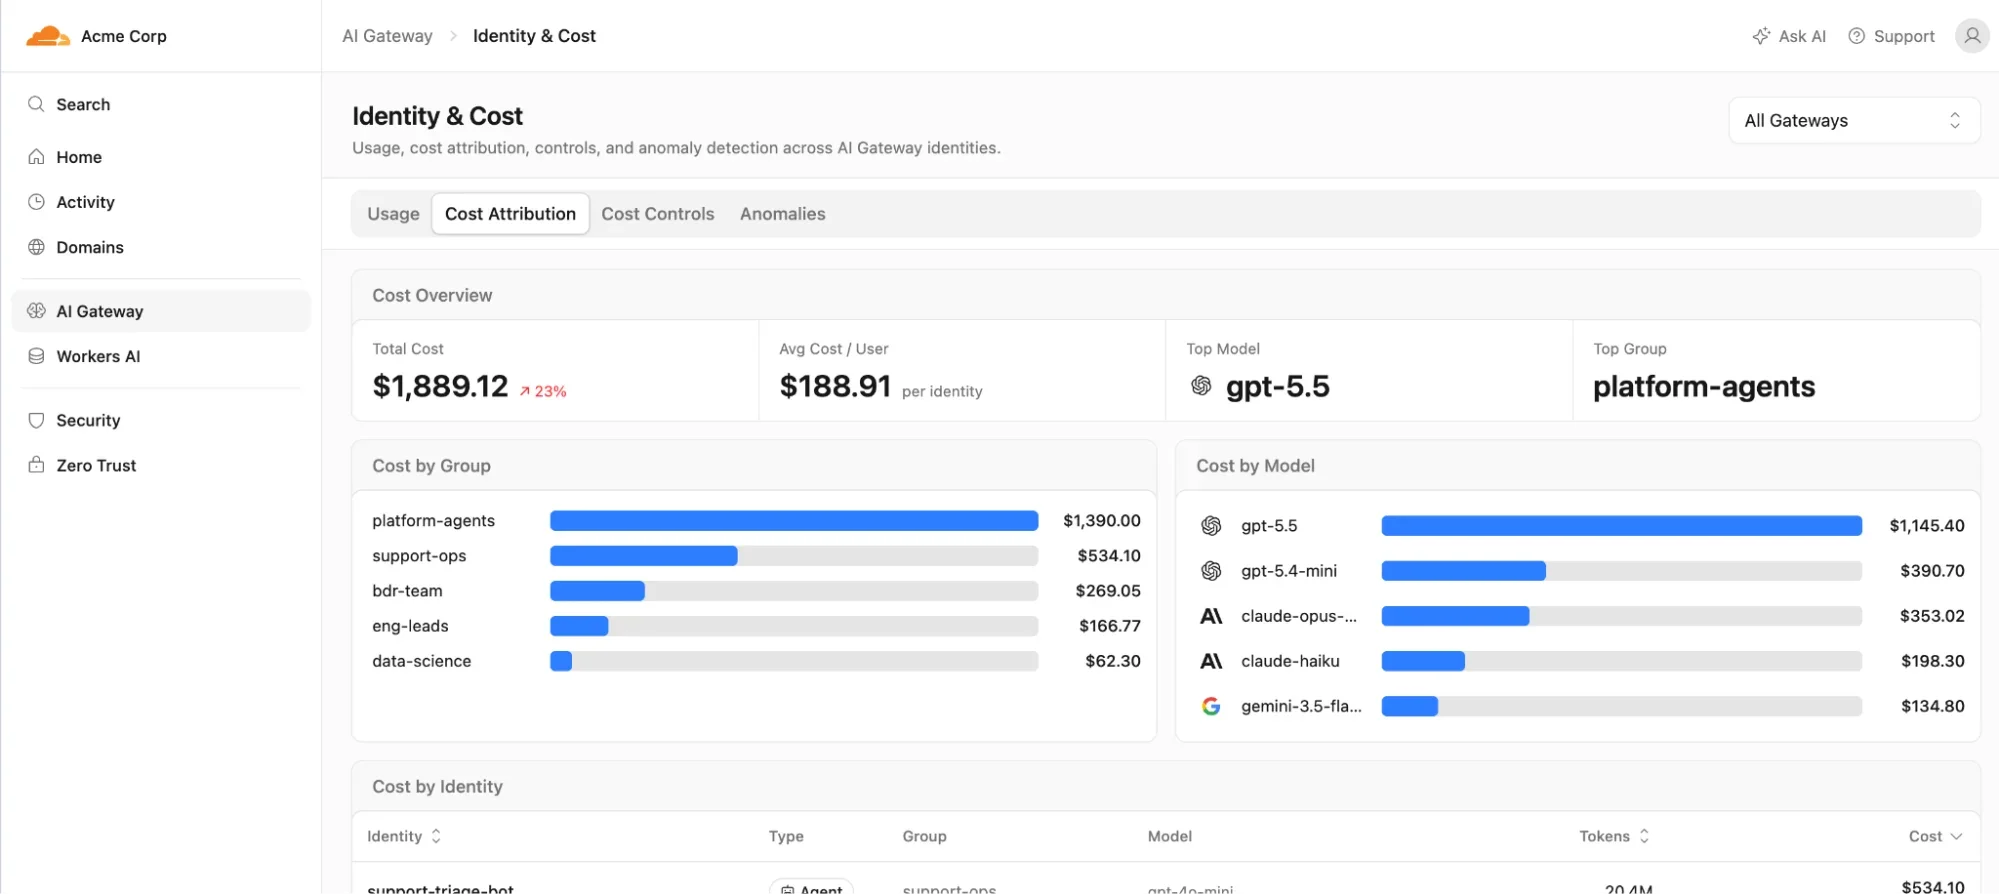
Task: Open the Cost Controls tab
Action: tap(658, 214)
